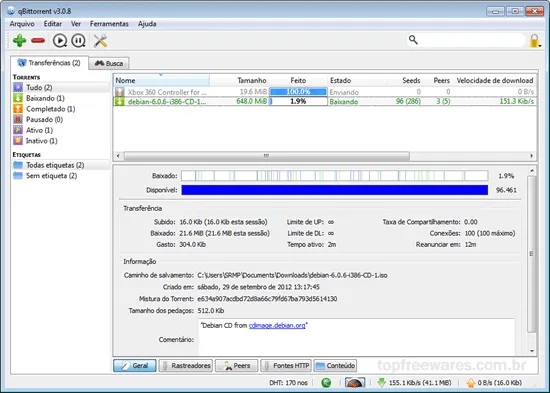Sort by Velocidade de download column header
This screenshot has height=393, width=550.
point(495,80)
